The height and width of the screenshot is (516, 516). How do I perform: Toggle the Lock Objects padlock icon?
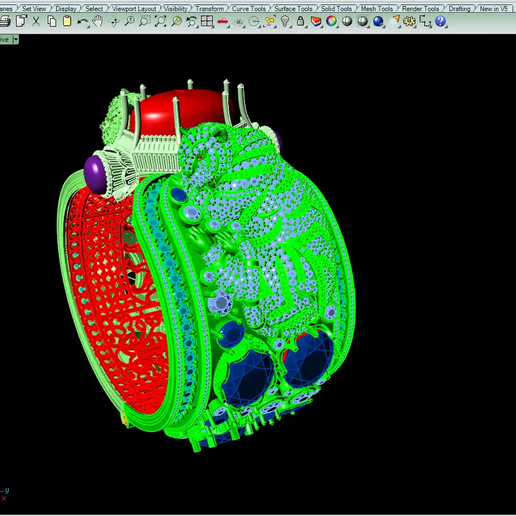pos(300,22)
